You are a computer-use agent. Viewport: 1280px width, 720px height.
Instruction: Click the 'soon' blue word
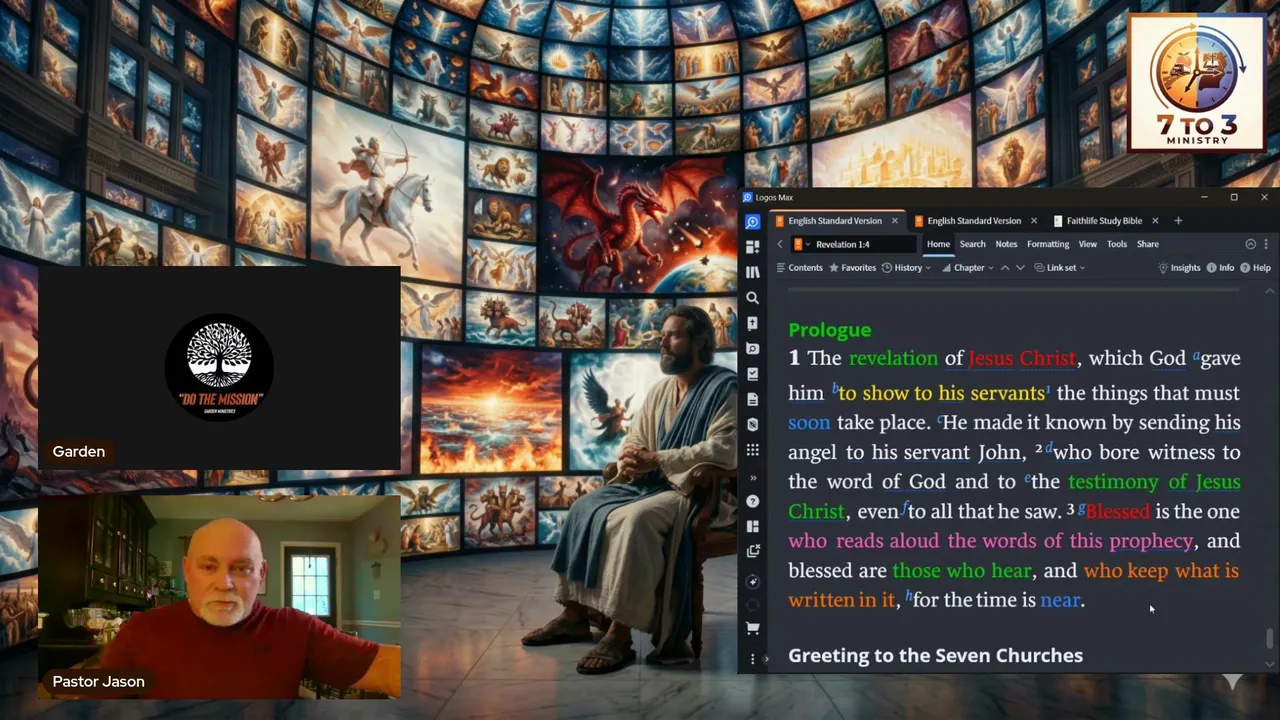809,423
